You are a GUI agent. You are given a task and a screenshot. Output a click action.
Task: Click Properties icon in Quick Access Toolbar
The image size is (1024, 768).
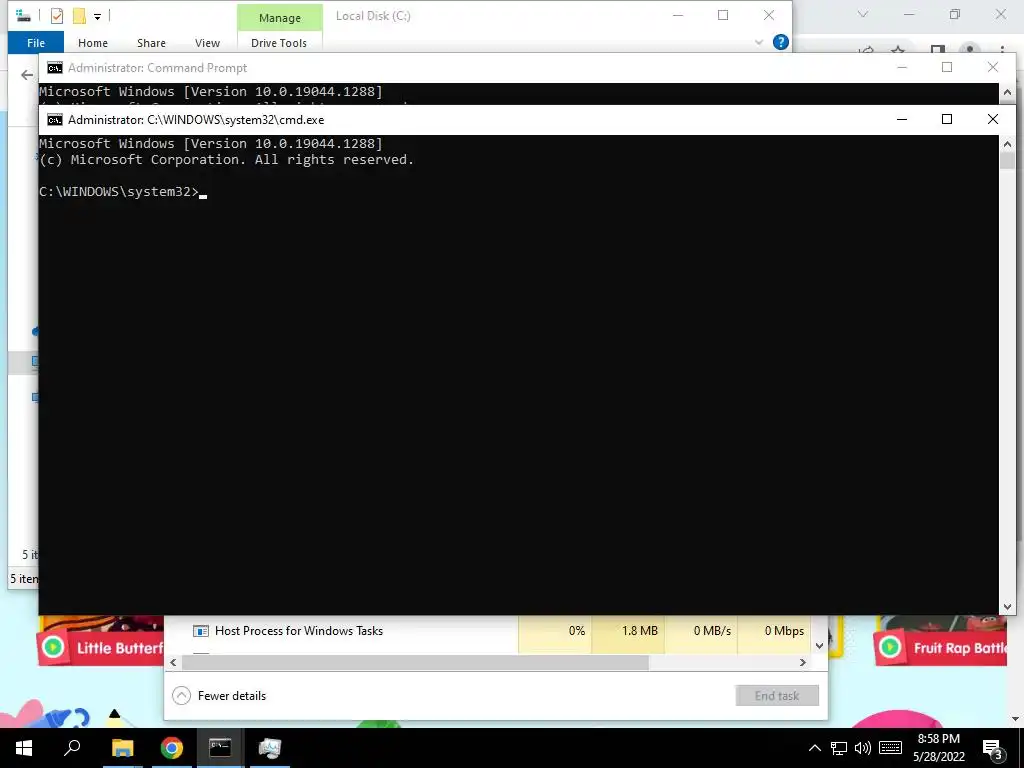tap(57, 16)
